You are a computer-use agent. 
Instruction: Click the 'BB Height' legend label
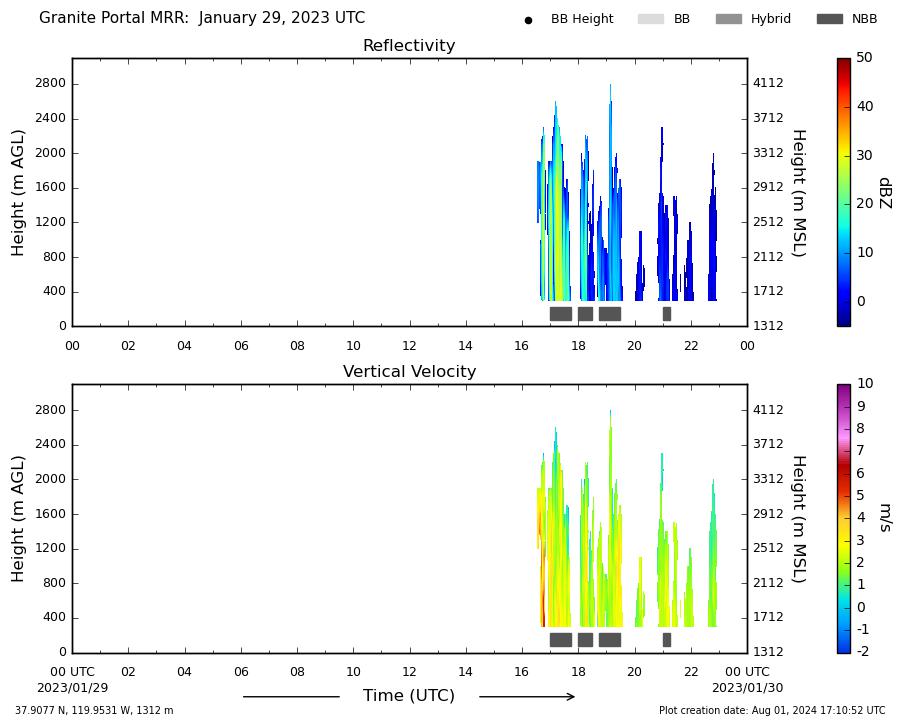coord(582,19)
